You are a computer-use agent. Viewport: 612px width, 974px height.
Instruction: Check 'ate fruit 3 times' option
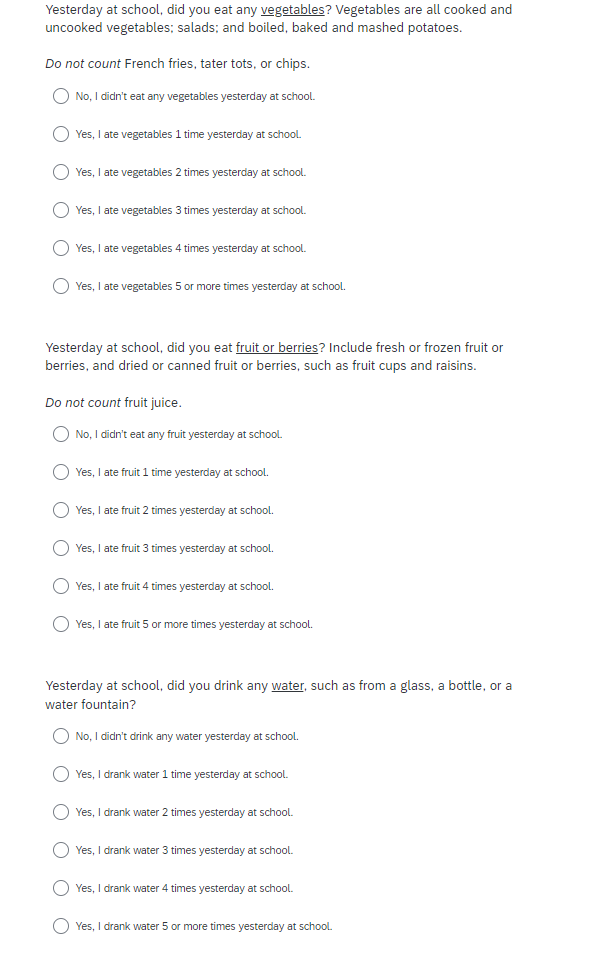61,549
